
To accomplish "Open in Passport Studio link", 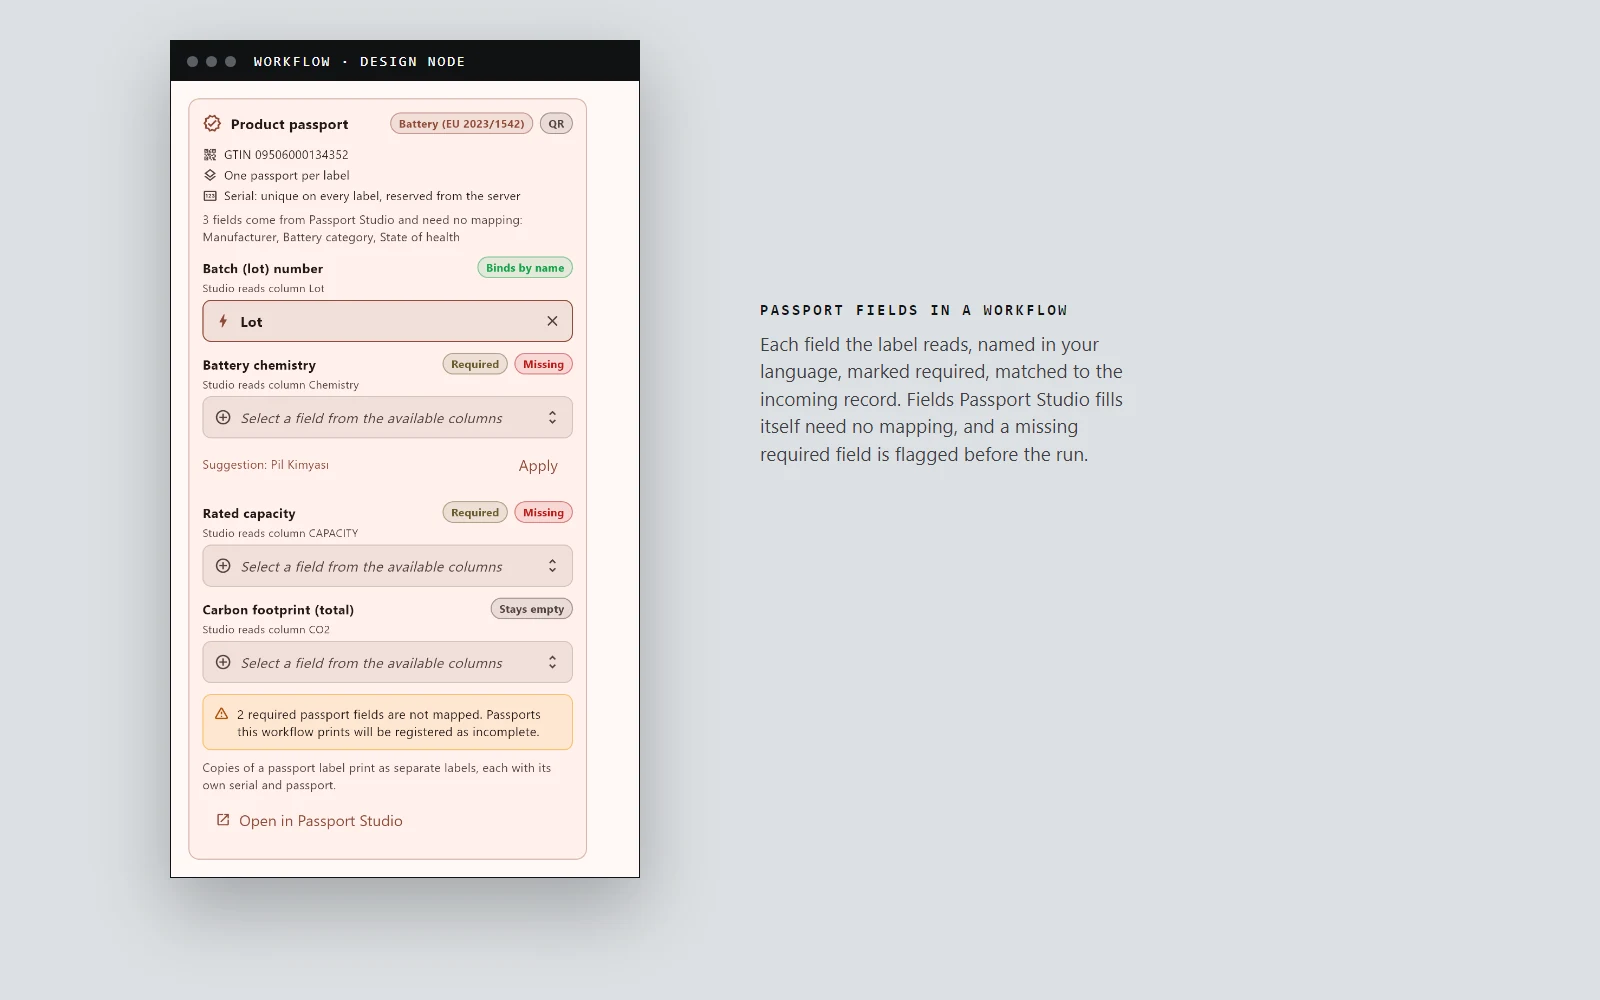I will pyautogui.click(x=309, y=821).
